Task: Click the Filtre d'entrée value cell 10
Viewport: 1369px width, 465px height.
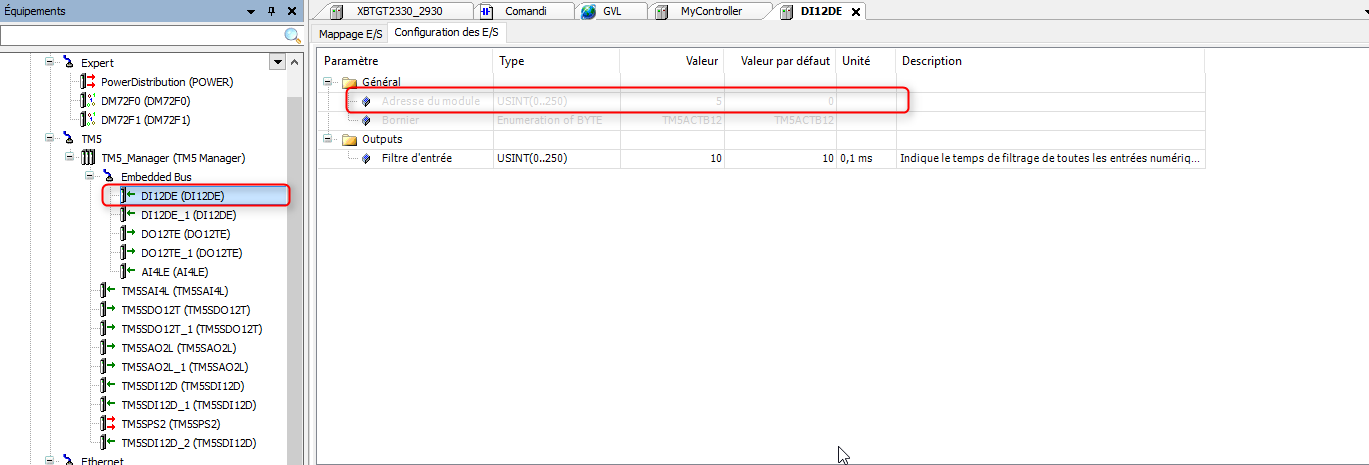Action: pos(672,158)
